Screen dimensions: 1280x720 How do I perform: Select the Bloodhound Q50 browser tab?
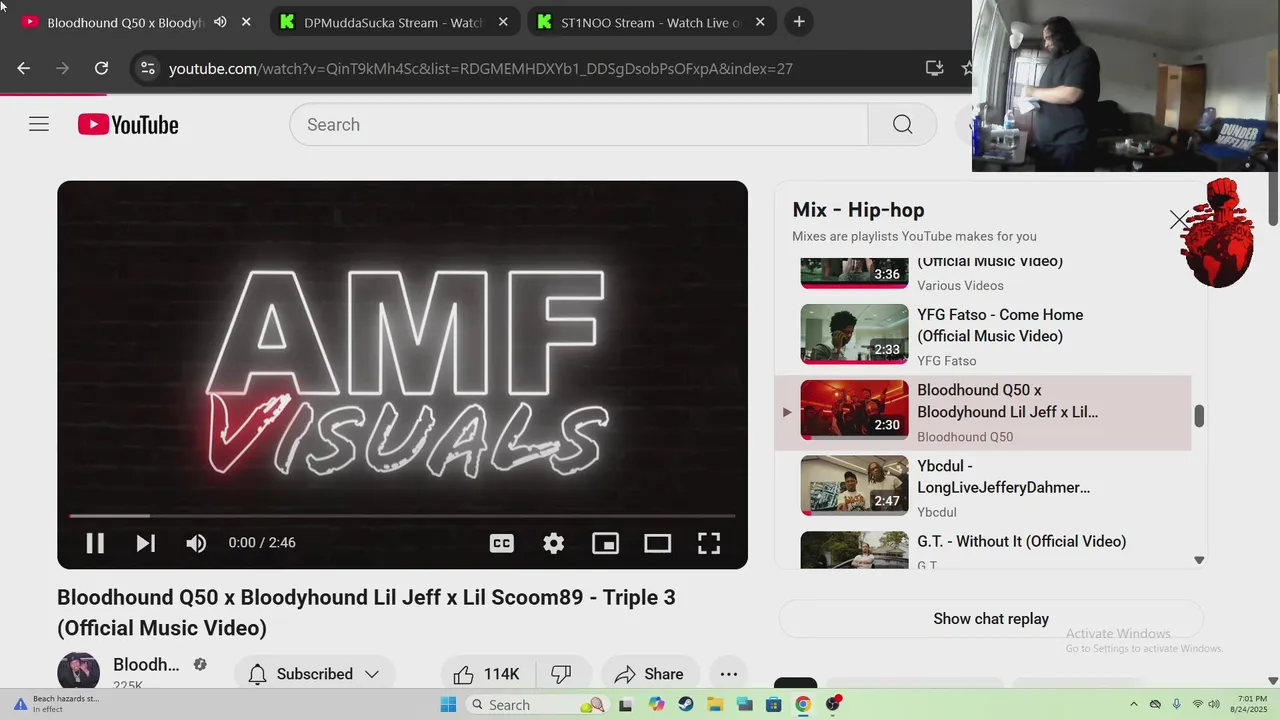tap(125, 22)
